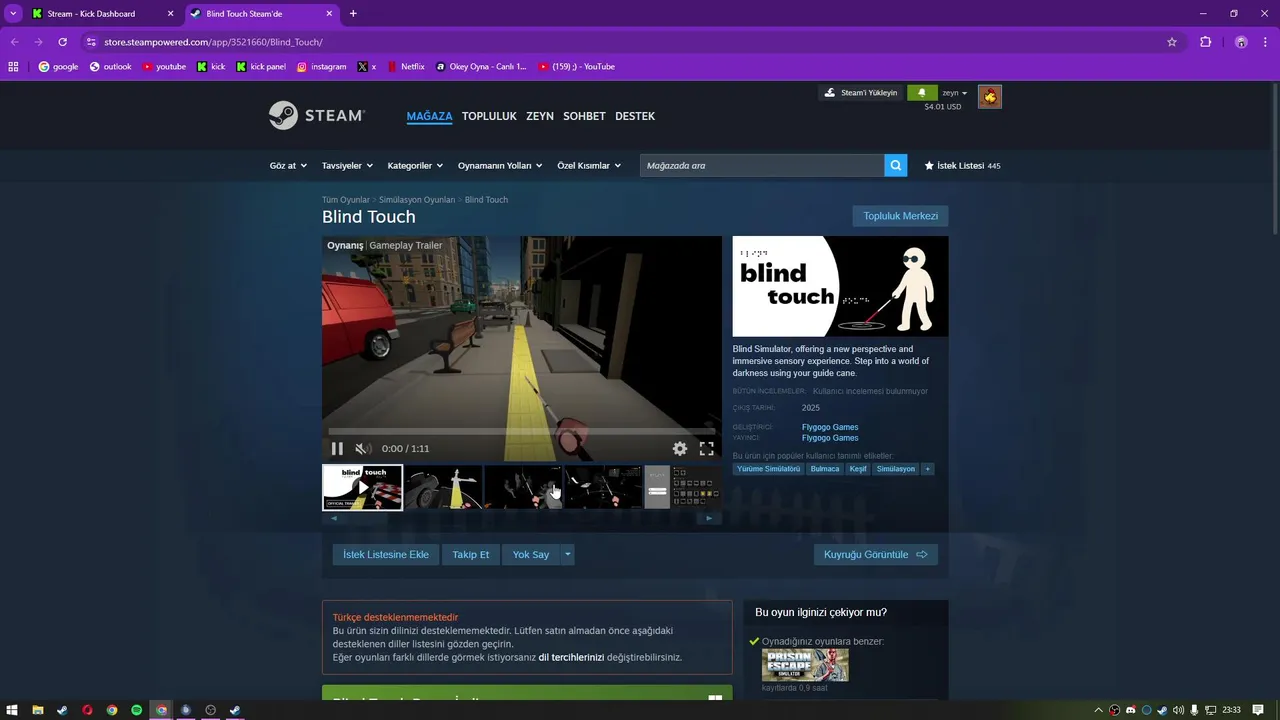Open the Prison Escape Simulator thumbnail

click(805, 665)
